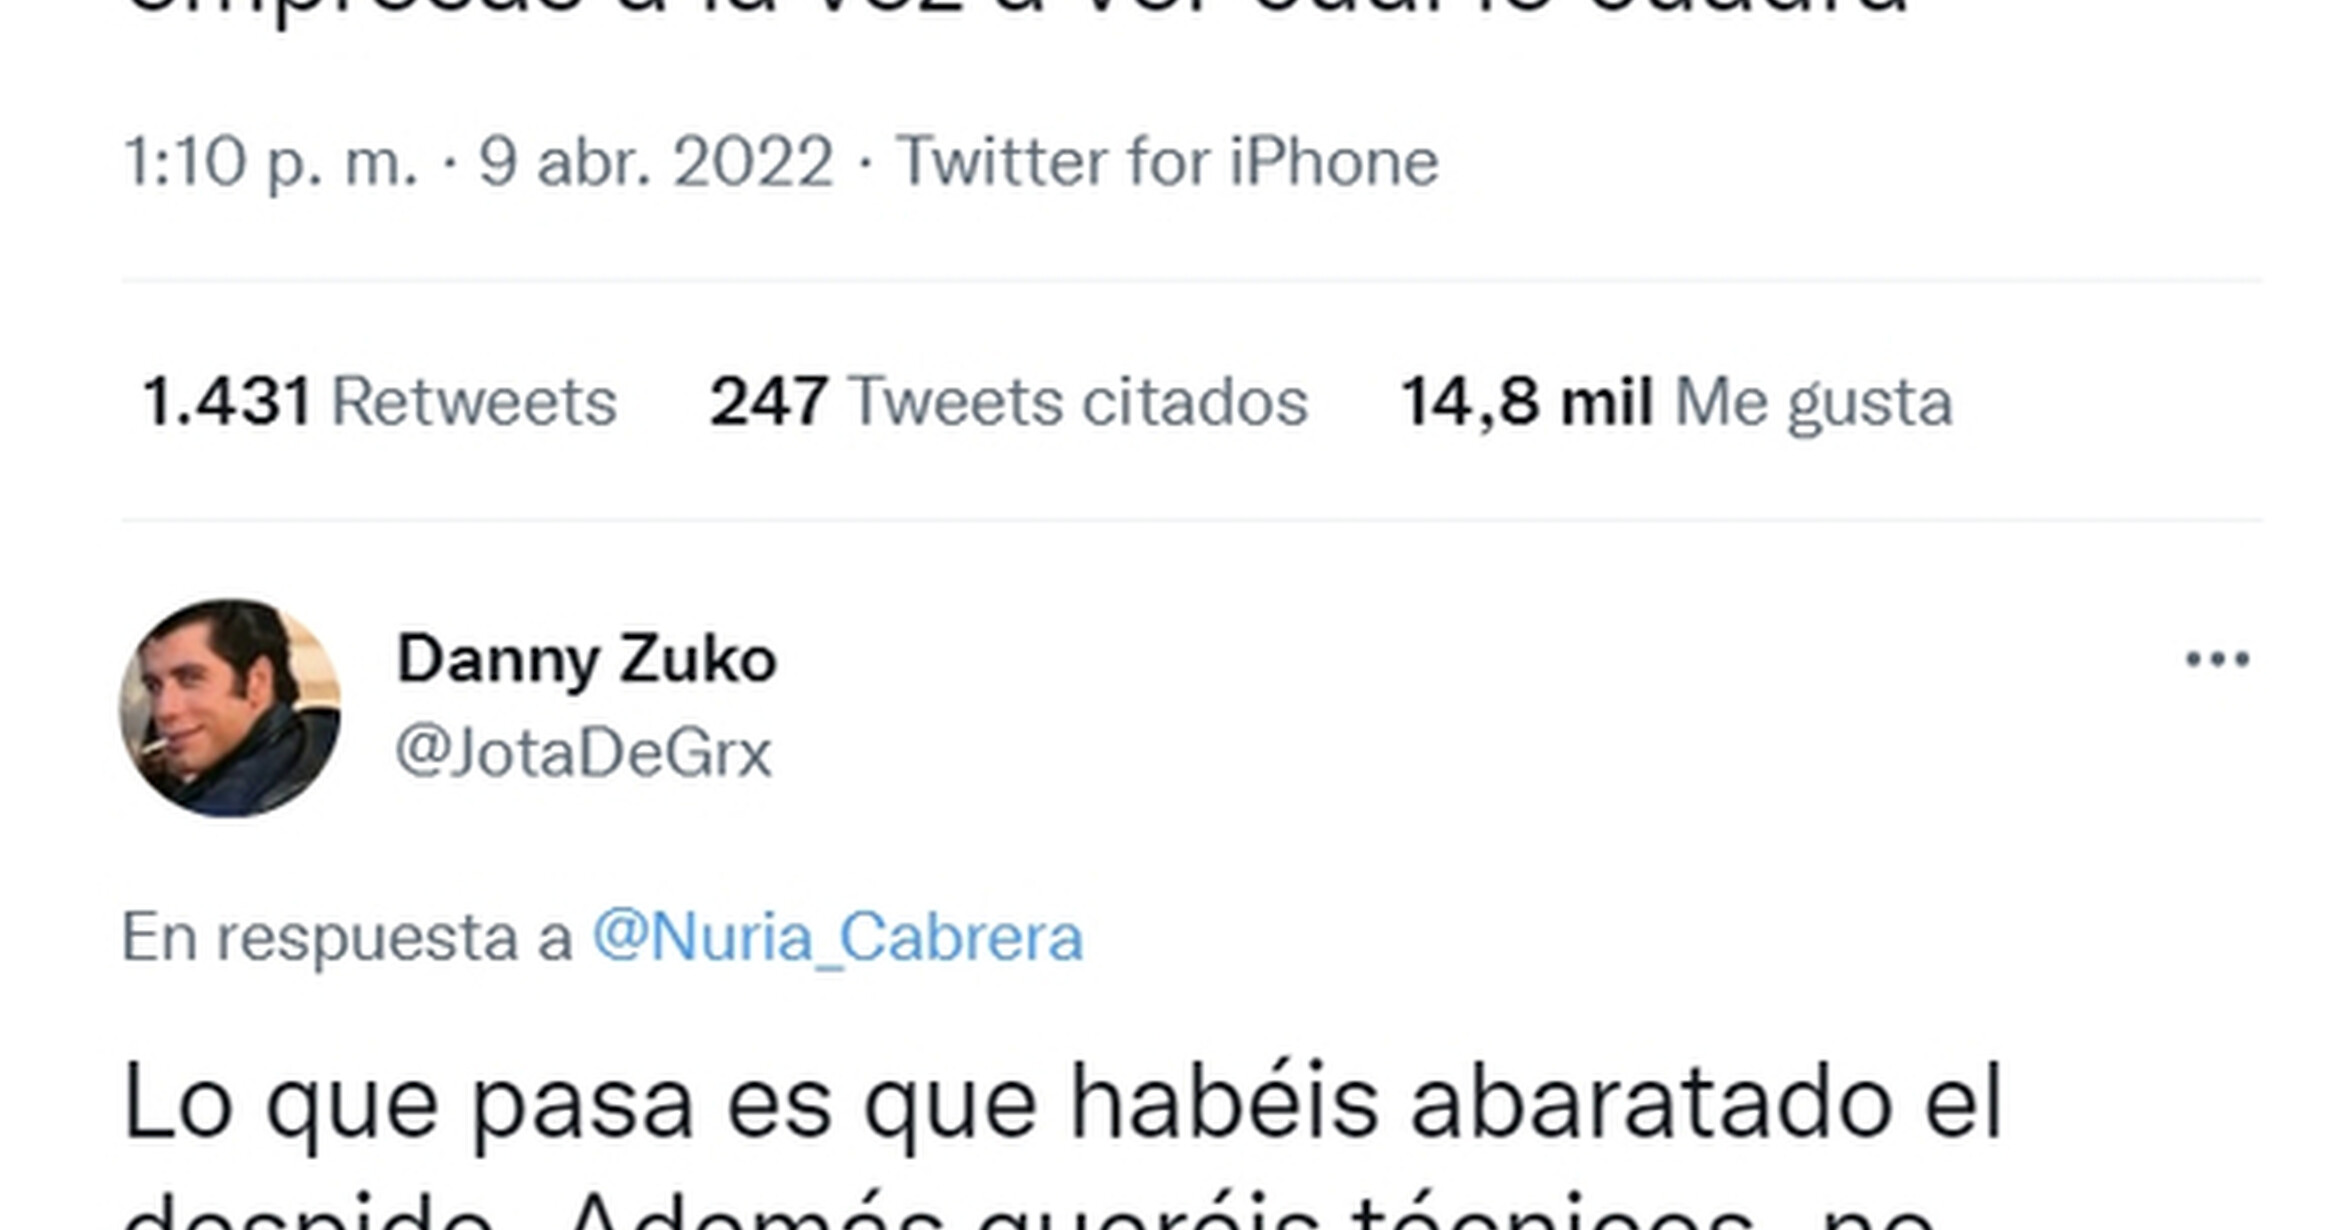Screen dimensions: 2350x1230
Task: Open the Twitter for iPhone source link
Action: 1167,162
